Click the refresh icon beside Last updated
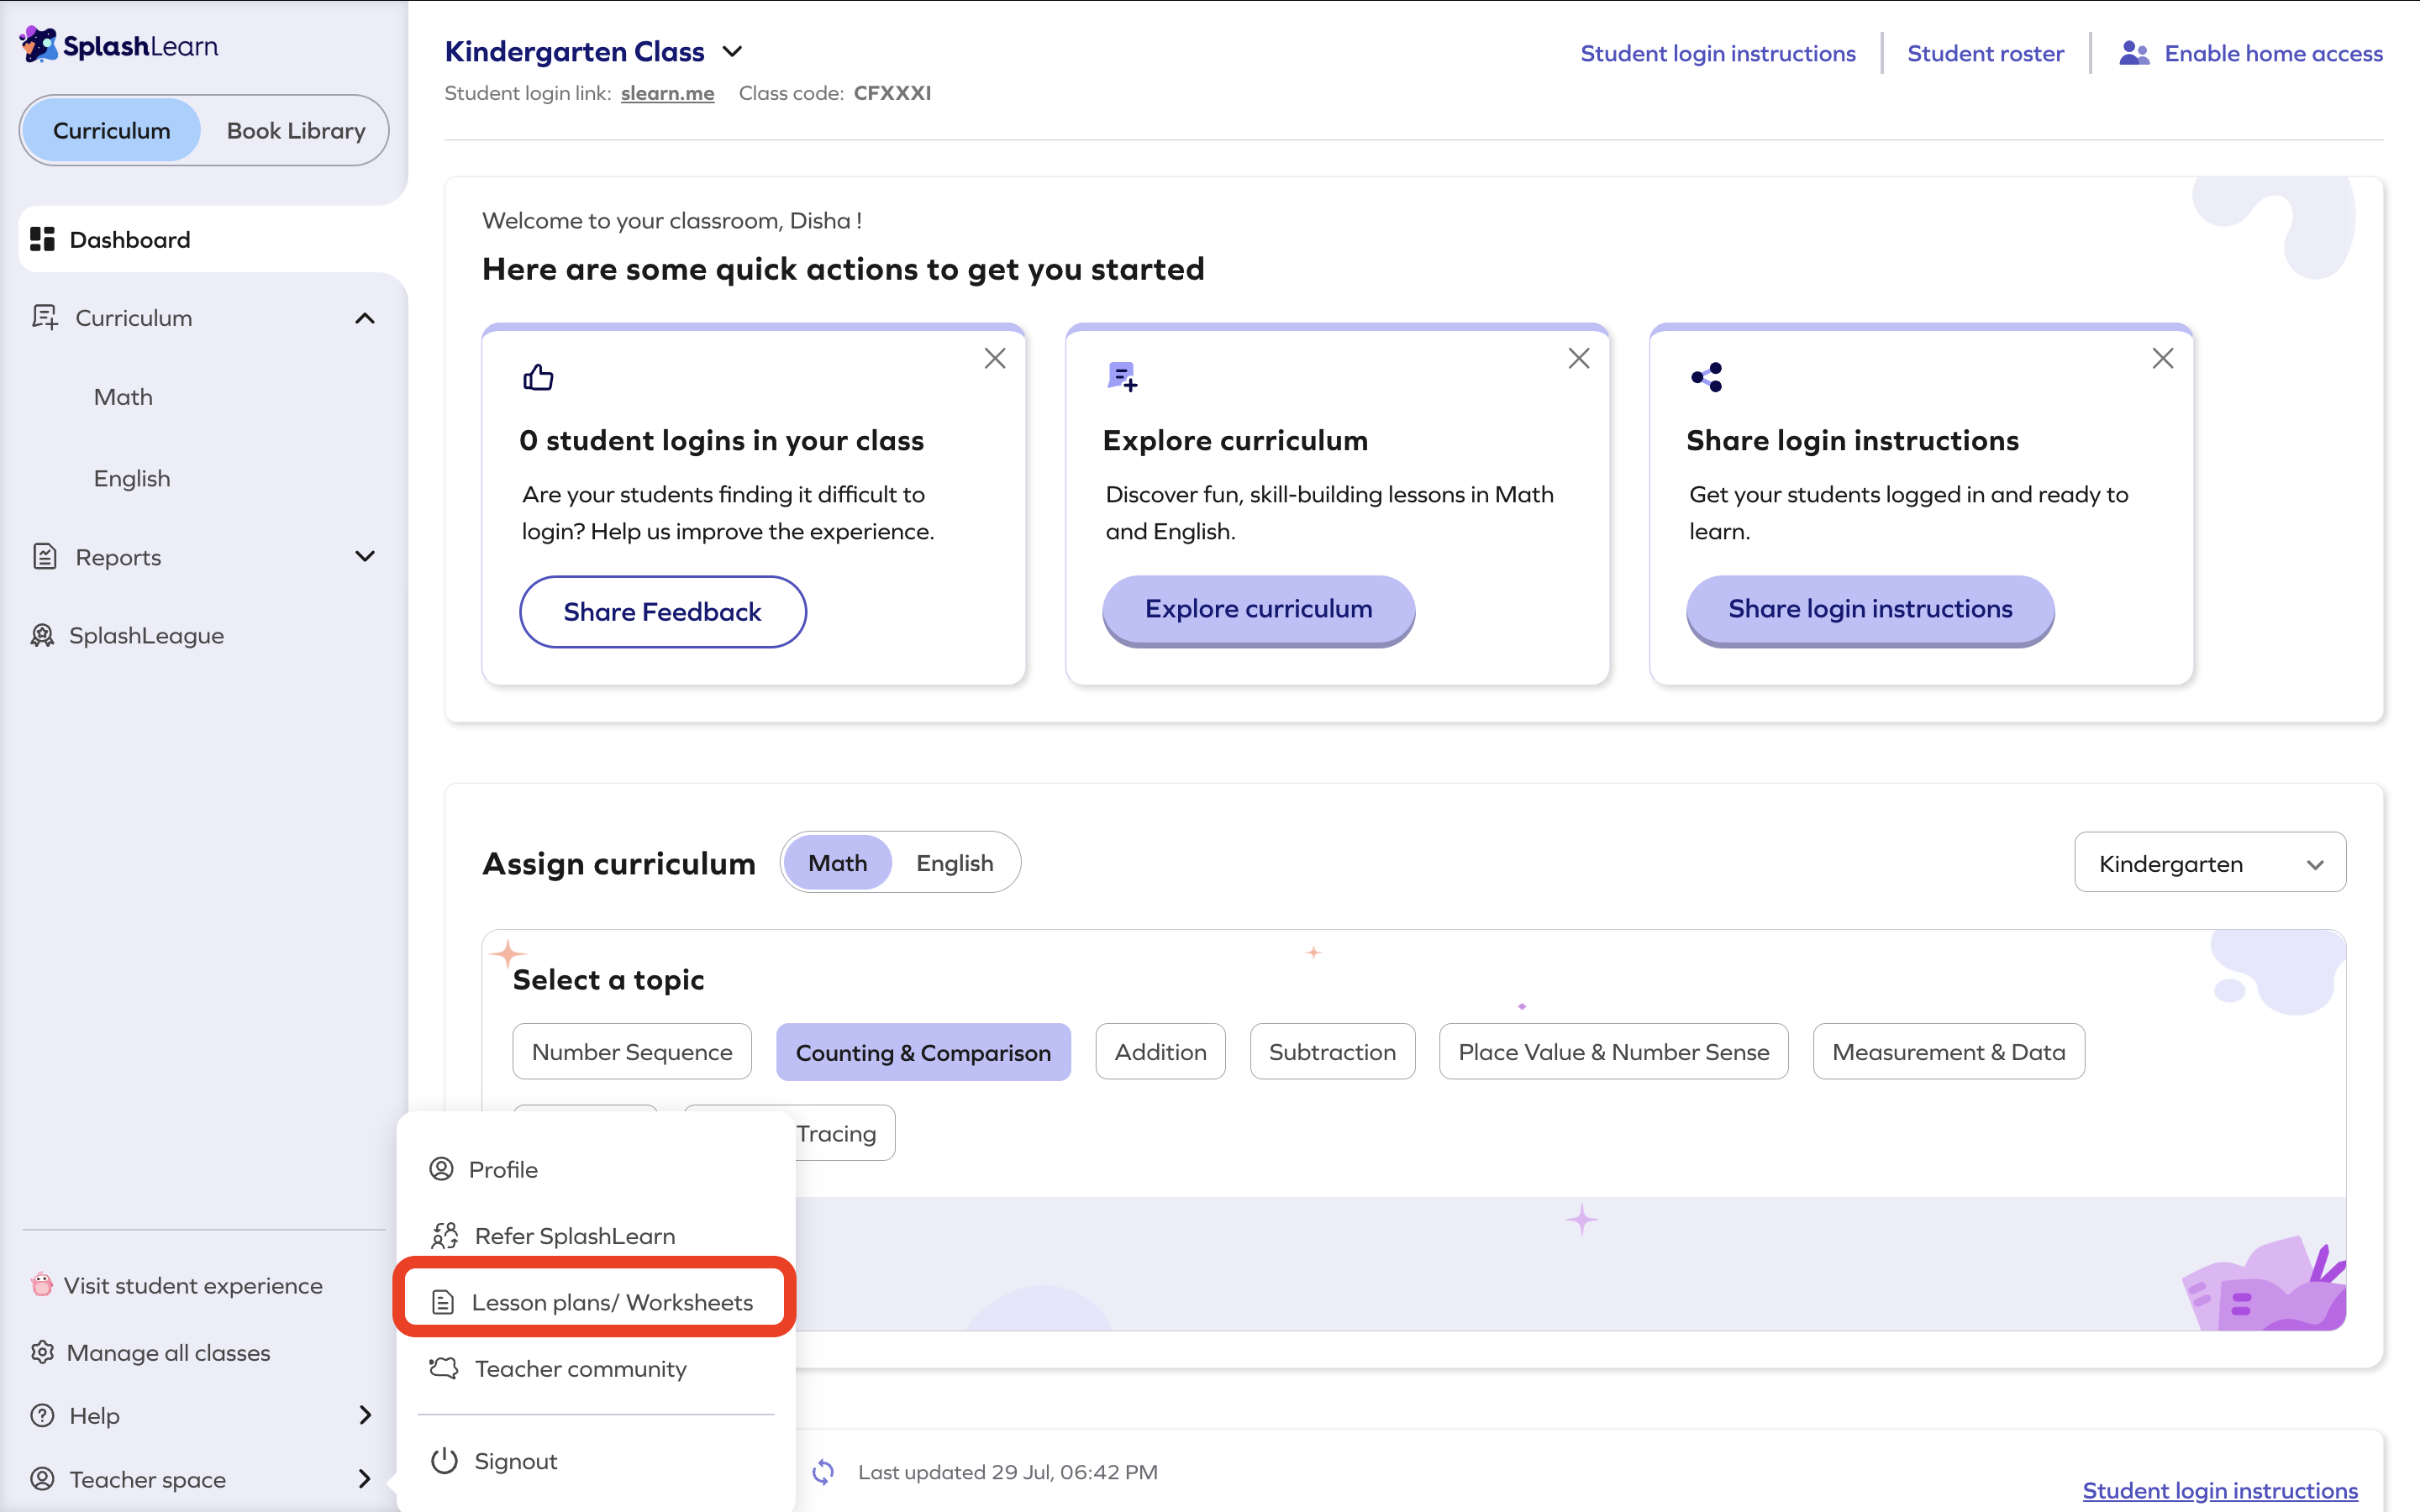 823,1472
